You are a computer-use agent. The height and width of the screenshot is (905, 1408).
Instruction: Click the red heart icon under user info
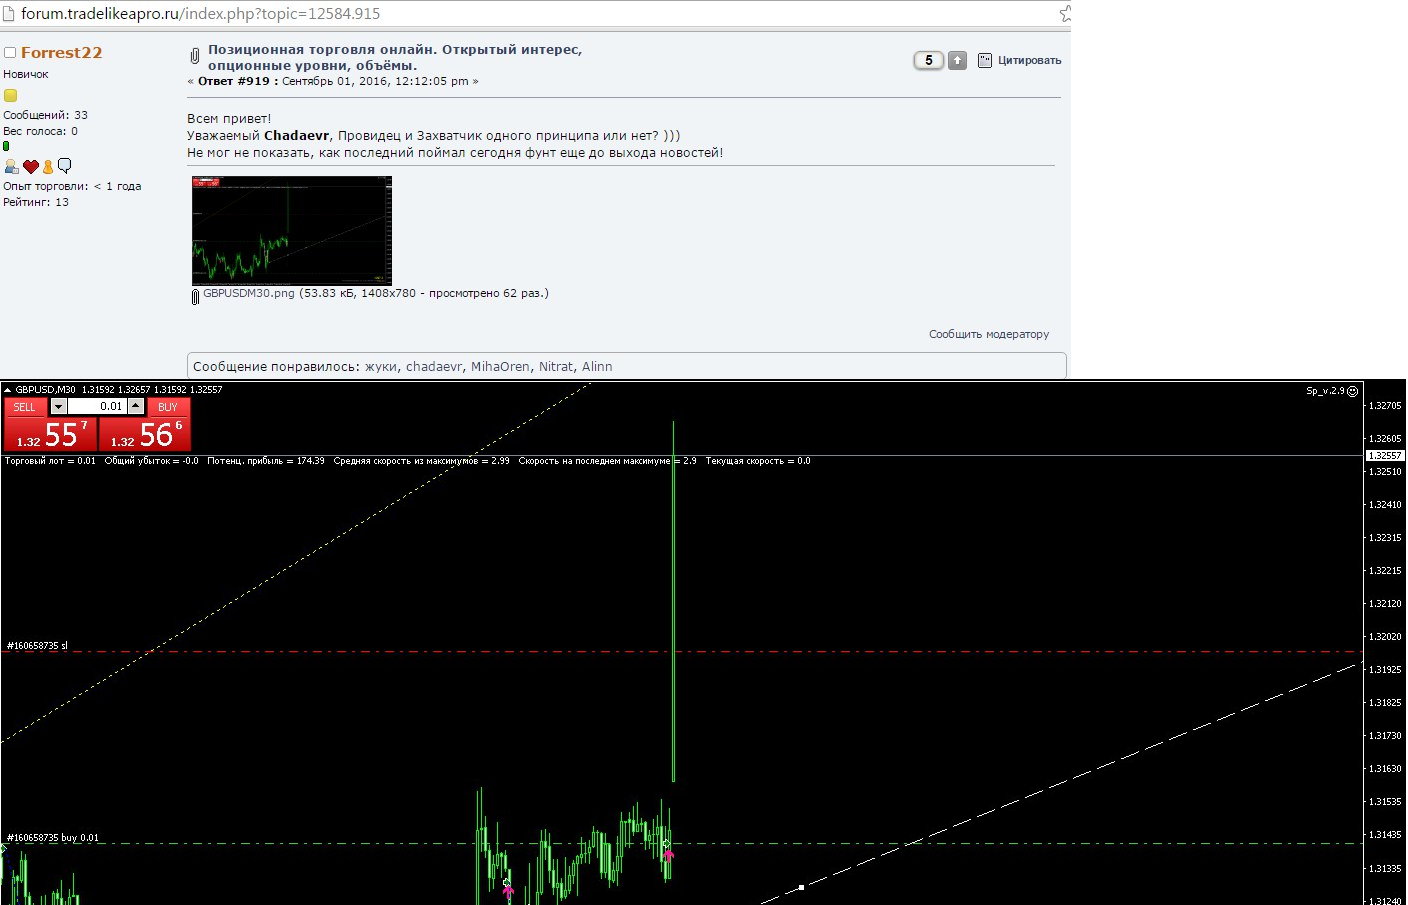31,167
